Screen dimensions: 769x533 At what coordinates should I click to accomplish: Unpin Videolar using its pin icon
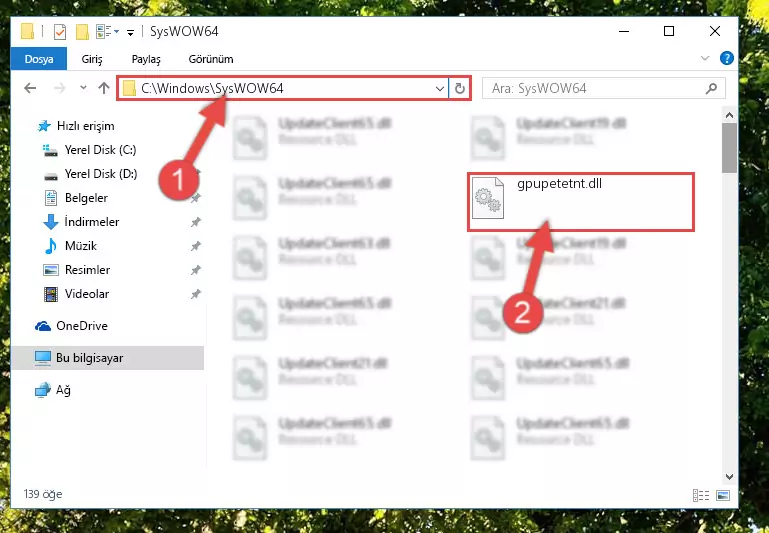(x=195, y=294)
